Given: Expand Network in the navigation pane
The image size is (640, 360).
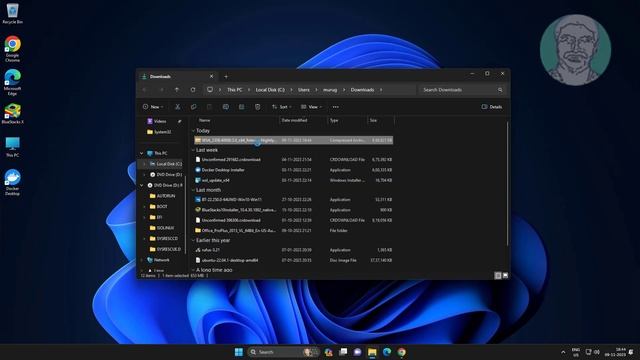Looking at the screenshot, I should click(x=142, y=260).
